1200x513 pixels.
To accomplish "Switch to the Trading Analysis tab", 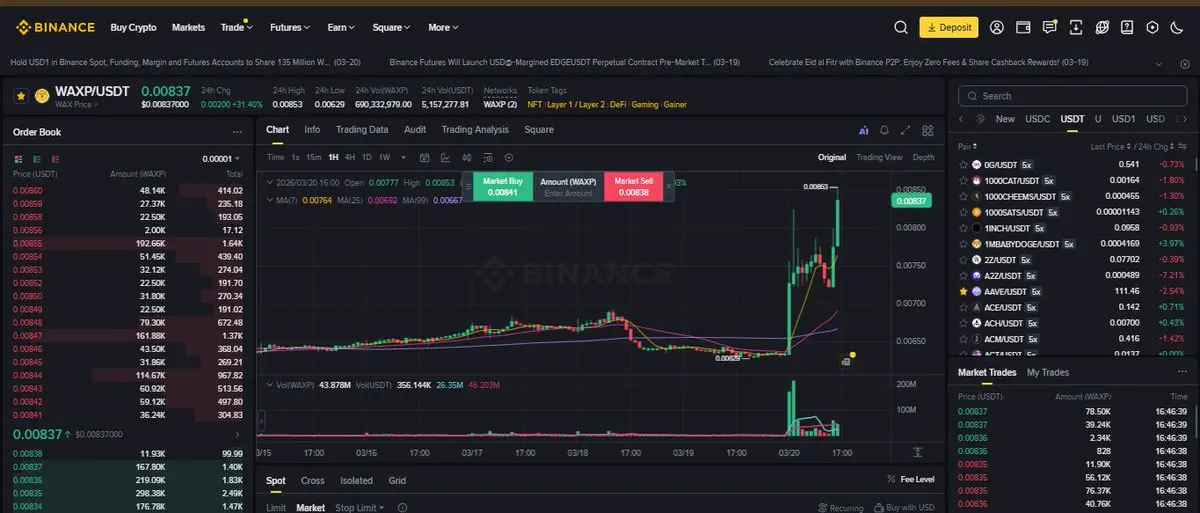I will [475, 130].
